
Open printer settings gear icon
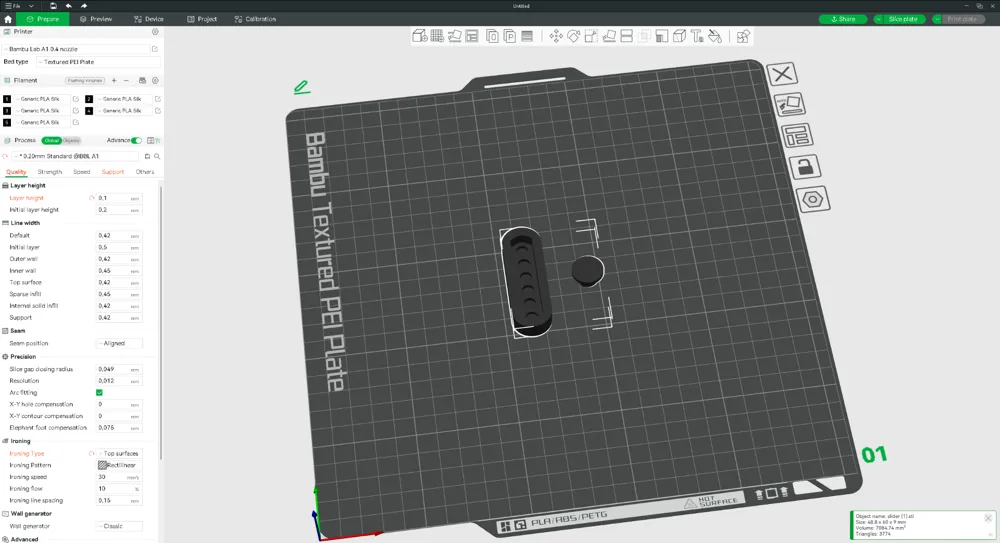tap(155, 31)
